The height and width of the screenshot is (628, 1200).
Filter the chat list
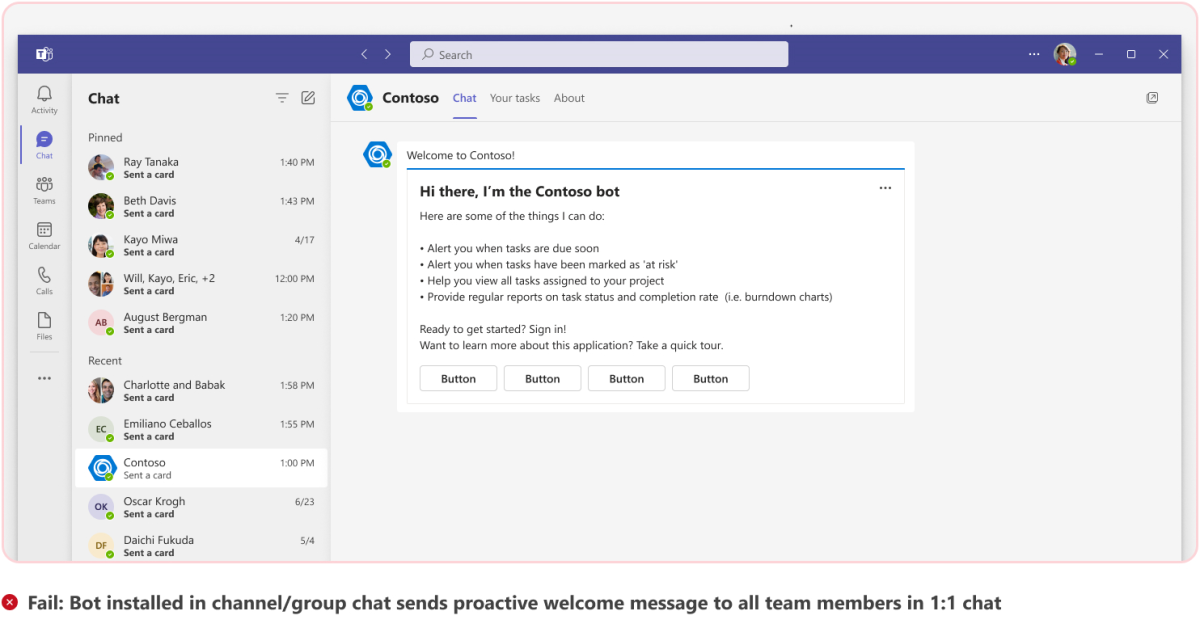click(282, 98)
